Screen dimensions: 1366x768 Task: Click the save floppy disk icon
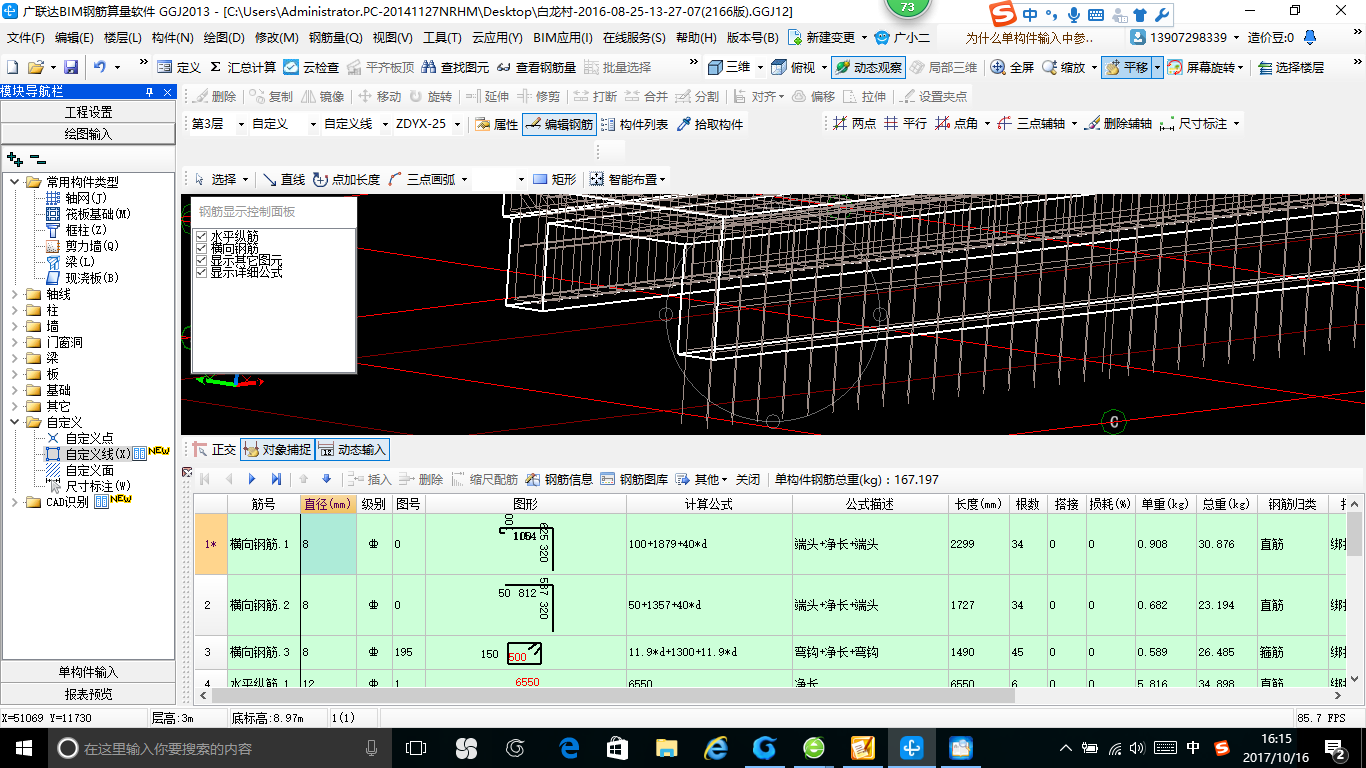(71, 67)
